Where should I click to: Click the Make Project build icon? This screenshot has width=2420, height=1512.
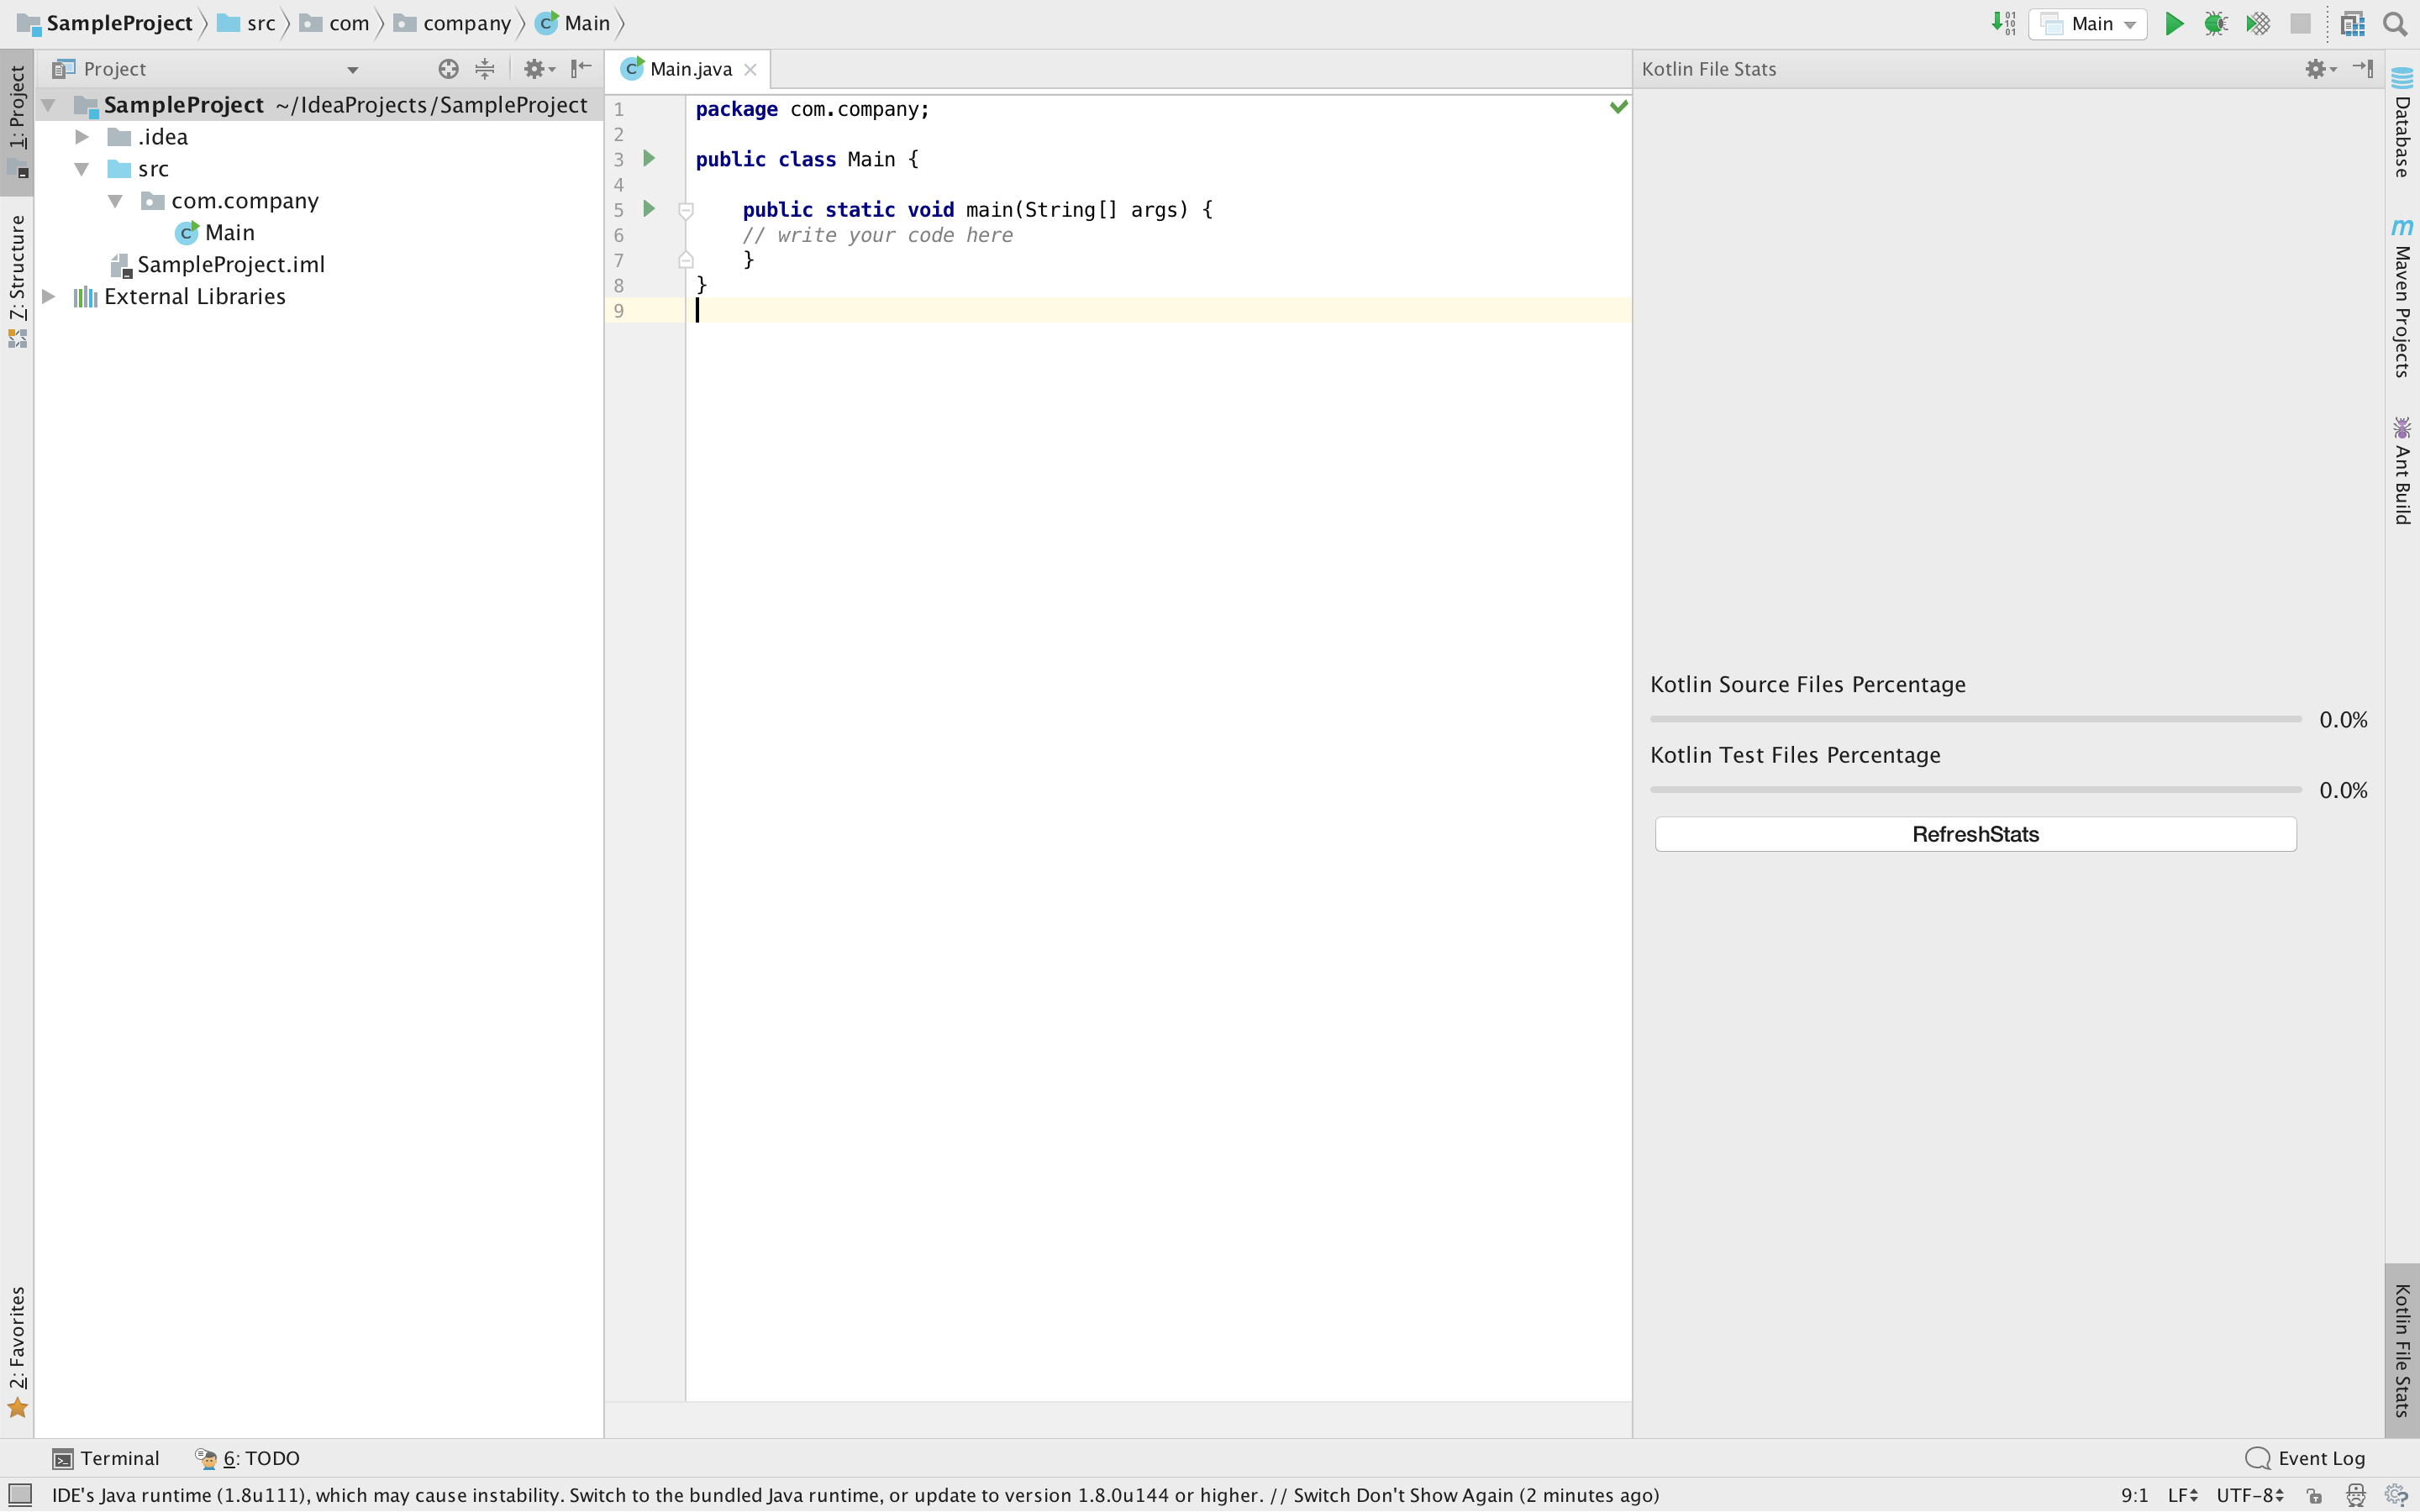click(2003, 24)
